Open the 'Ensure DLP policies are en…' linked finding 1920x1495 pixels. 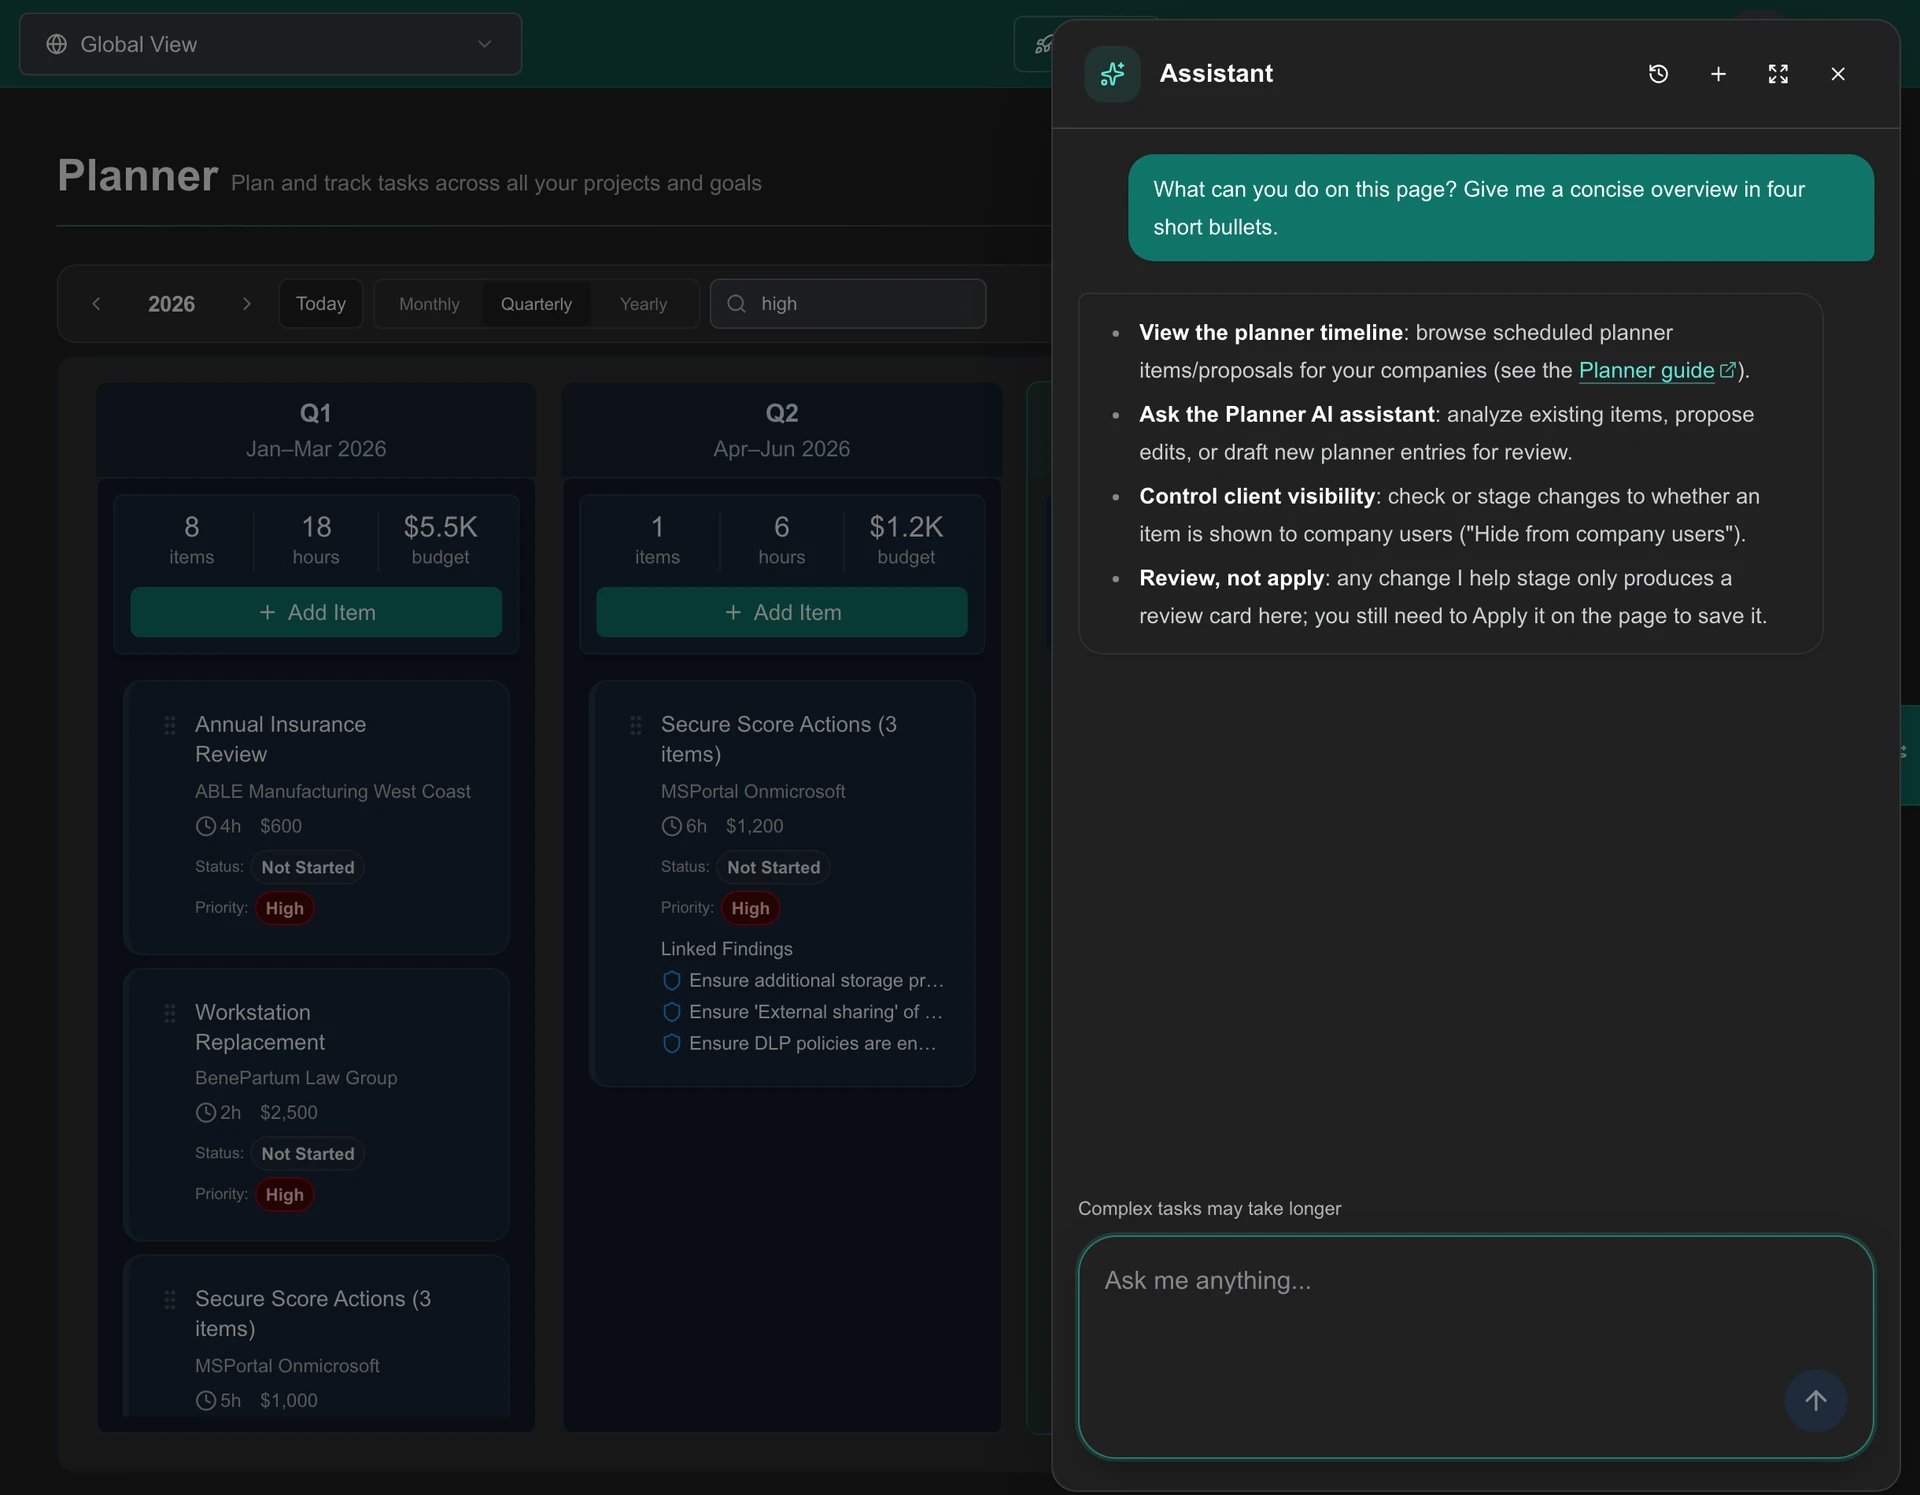click(x=813, y=1043)
